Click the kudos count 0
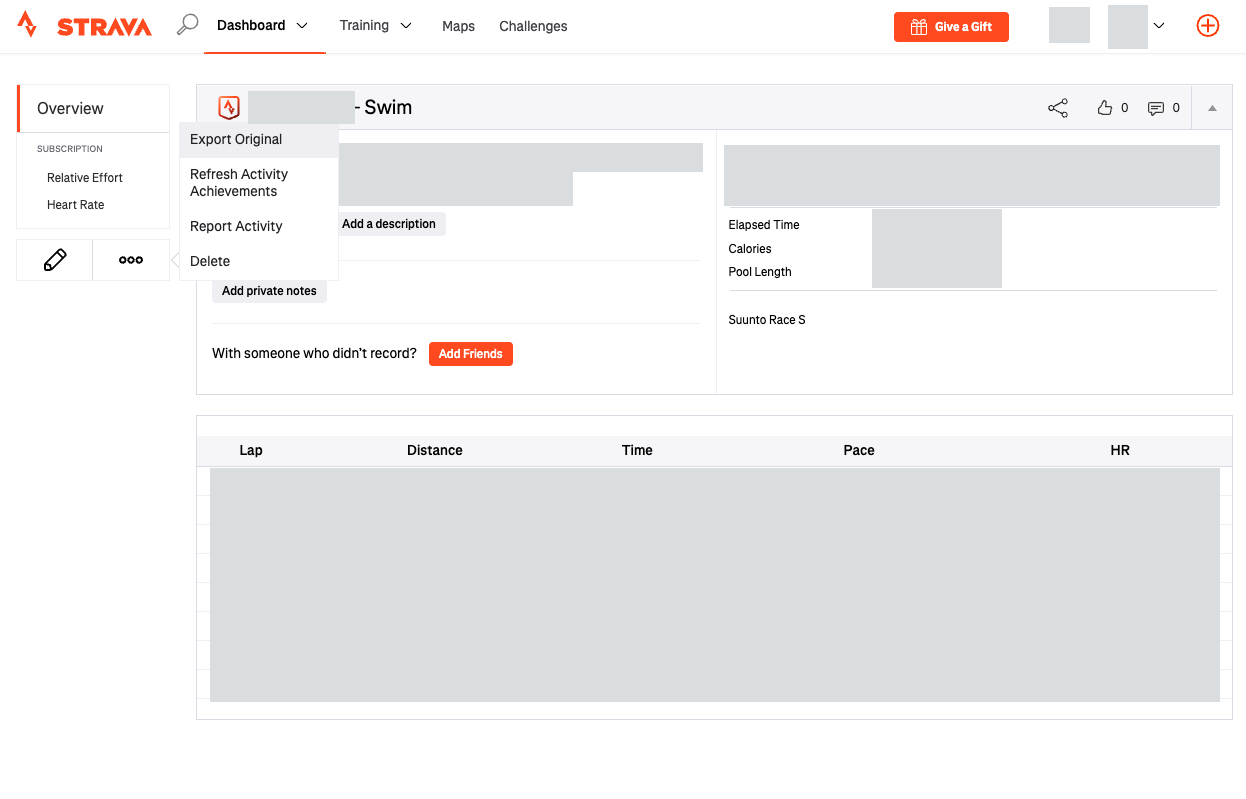 (x=1125, y=108)
